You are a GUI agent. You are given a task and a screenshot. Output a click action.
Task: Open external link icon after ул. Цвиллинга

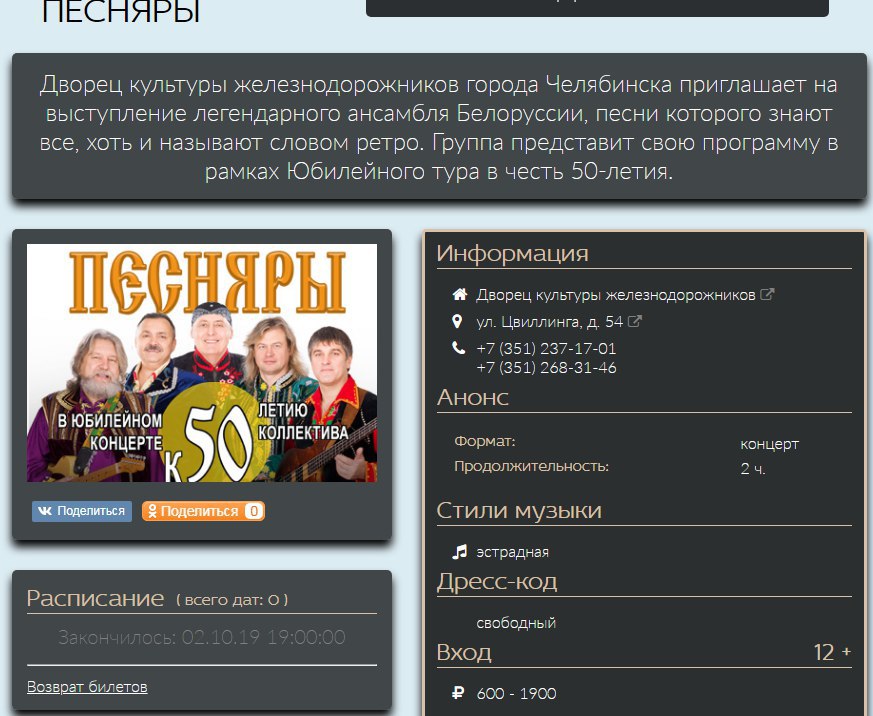(x=635, y=321)
